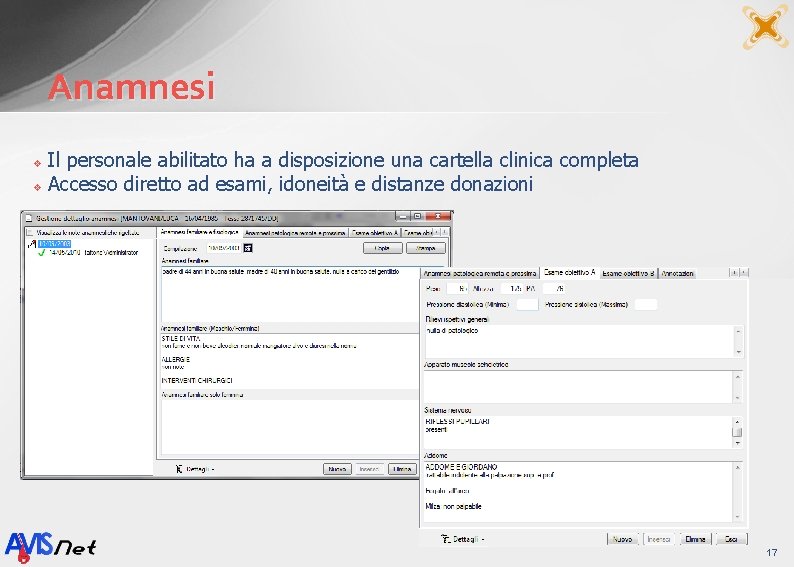794x567 pixels.
Task: Minimize the Gestione dettaglio anamnesi window
Action: point(404,216)
